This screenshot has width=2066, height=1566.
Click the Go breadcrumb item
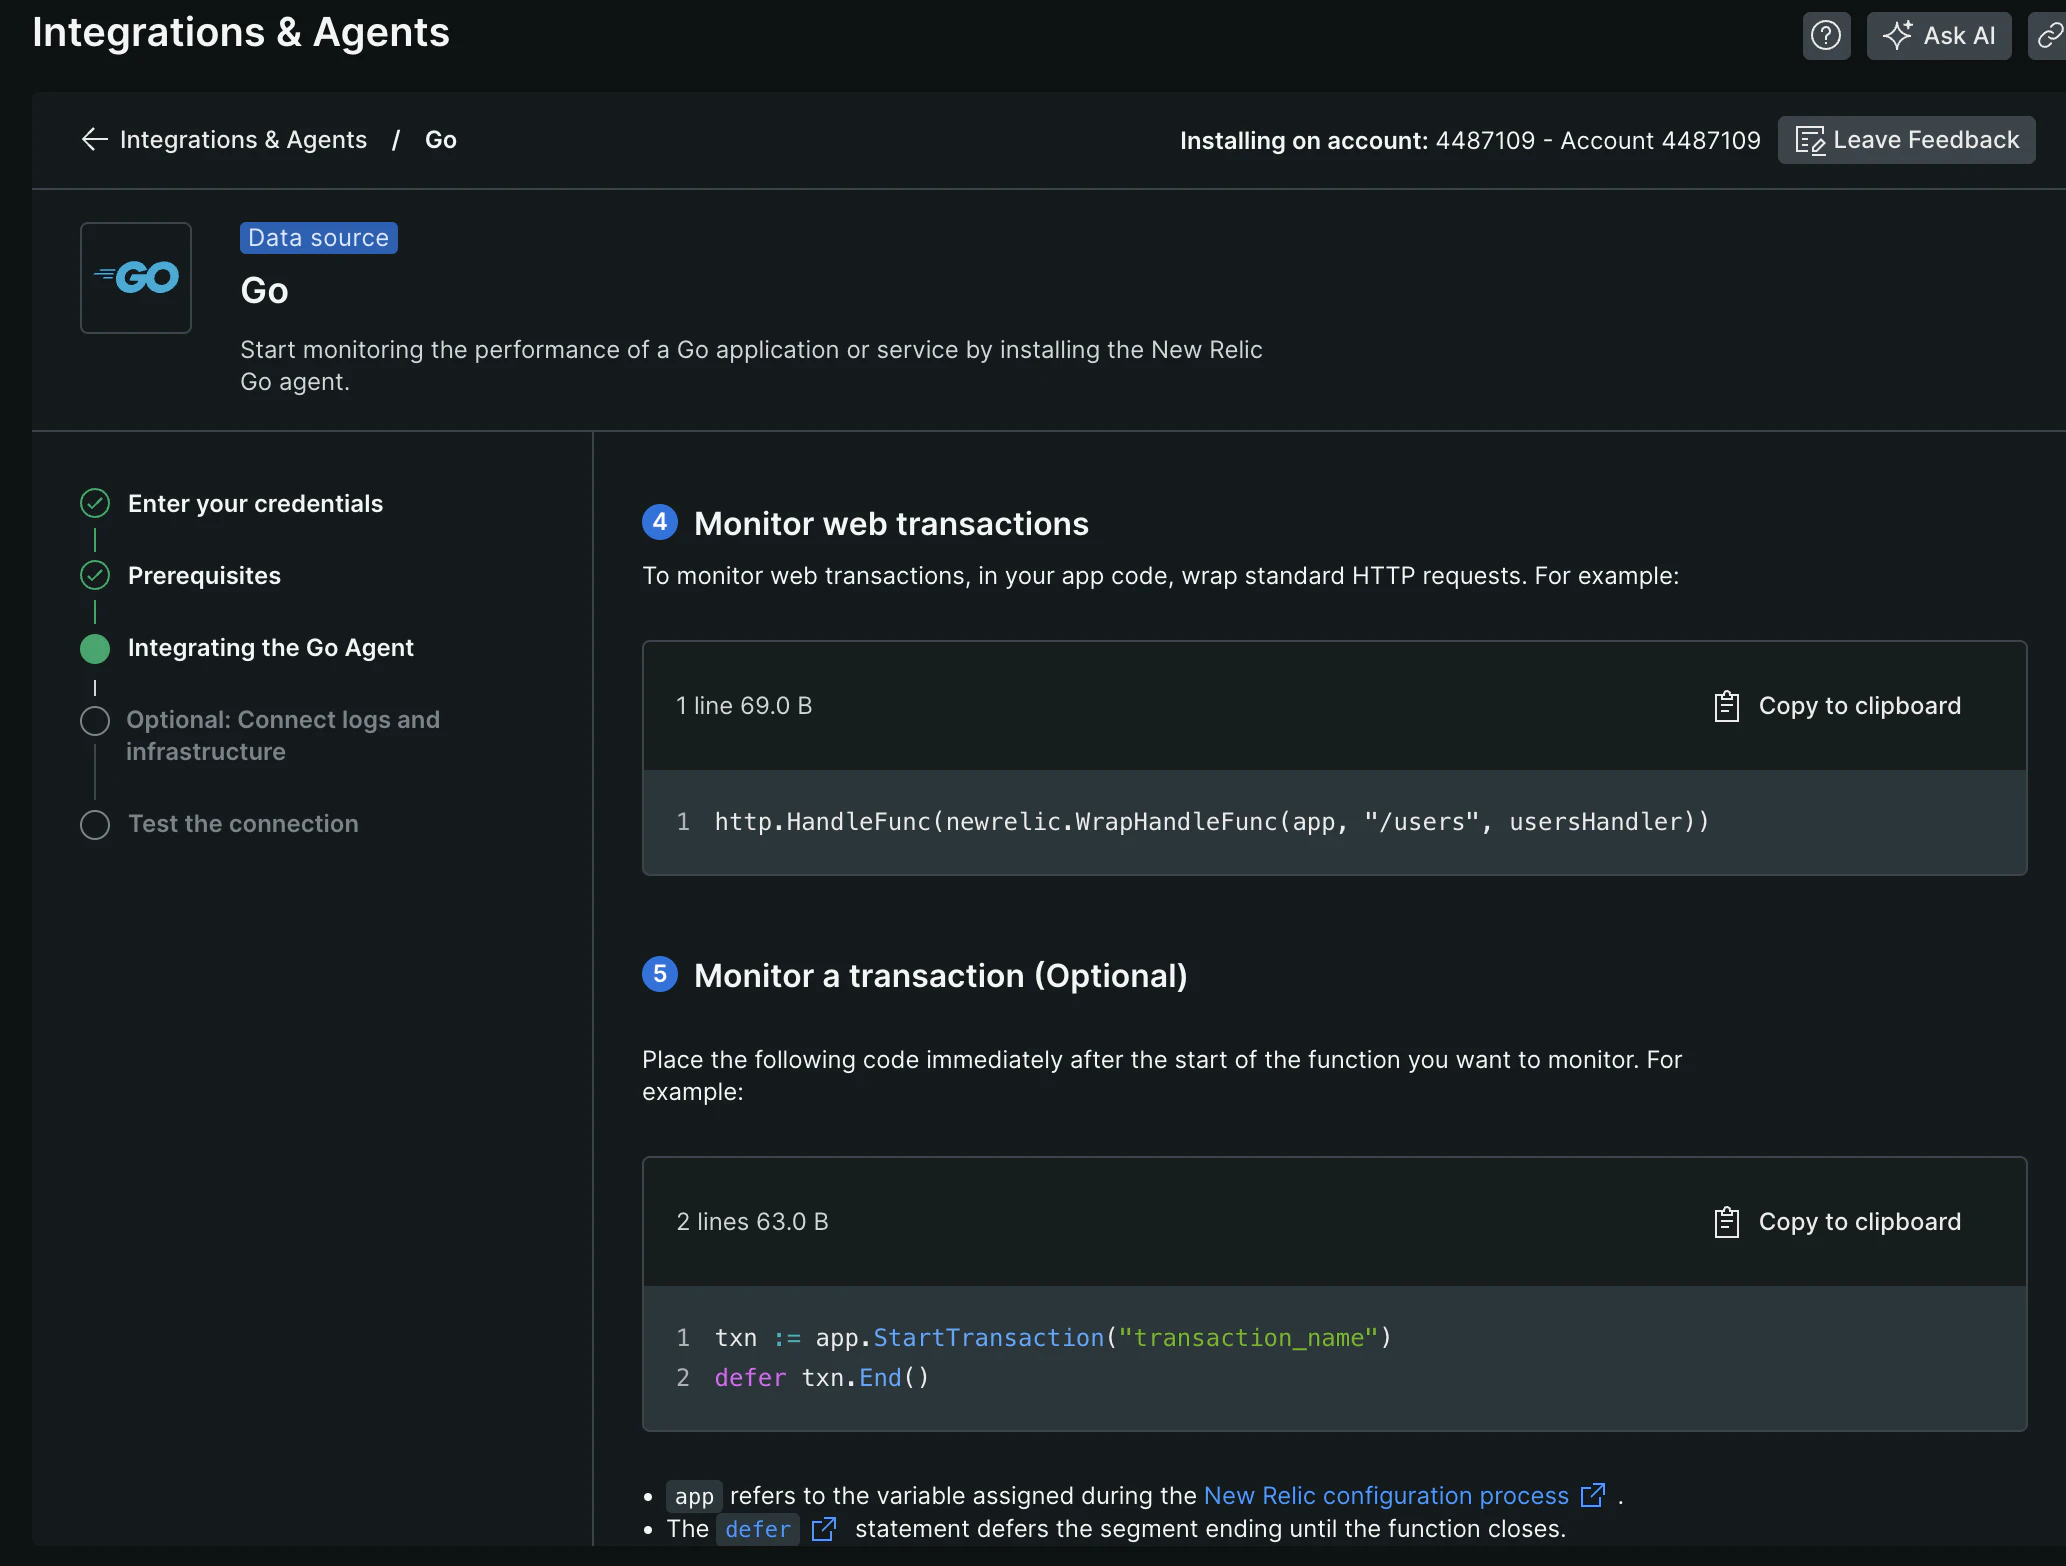coord(441,140)
